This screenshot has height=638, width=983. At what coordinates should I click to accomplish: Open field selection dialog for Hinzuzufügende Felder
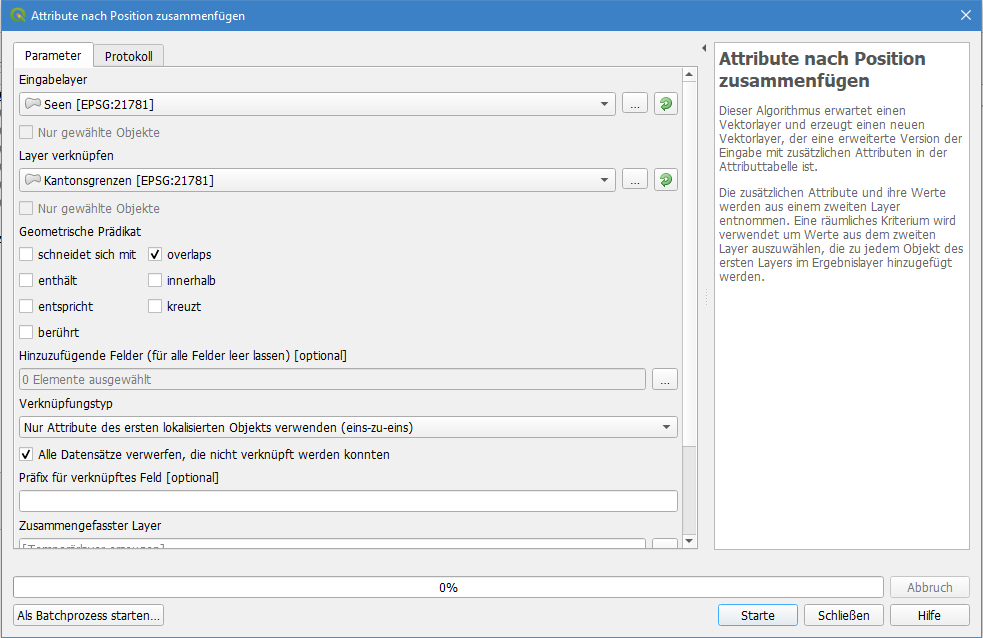[x=665, y=379]
